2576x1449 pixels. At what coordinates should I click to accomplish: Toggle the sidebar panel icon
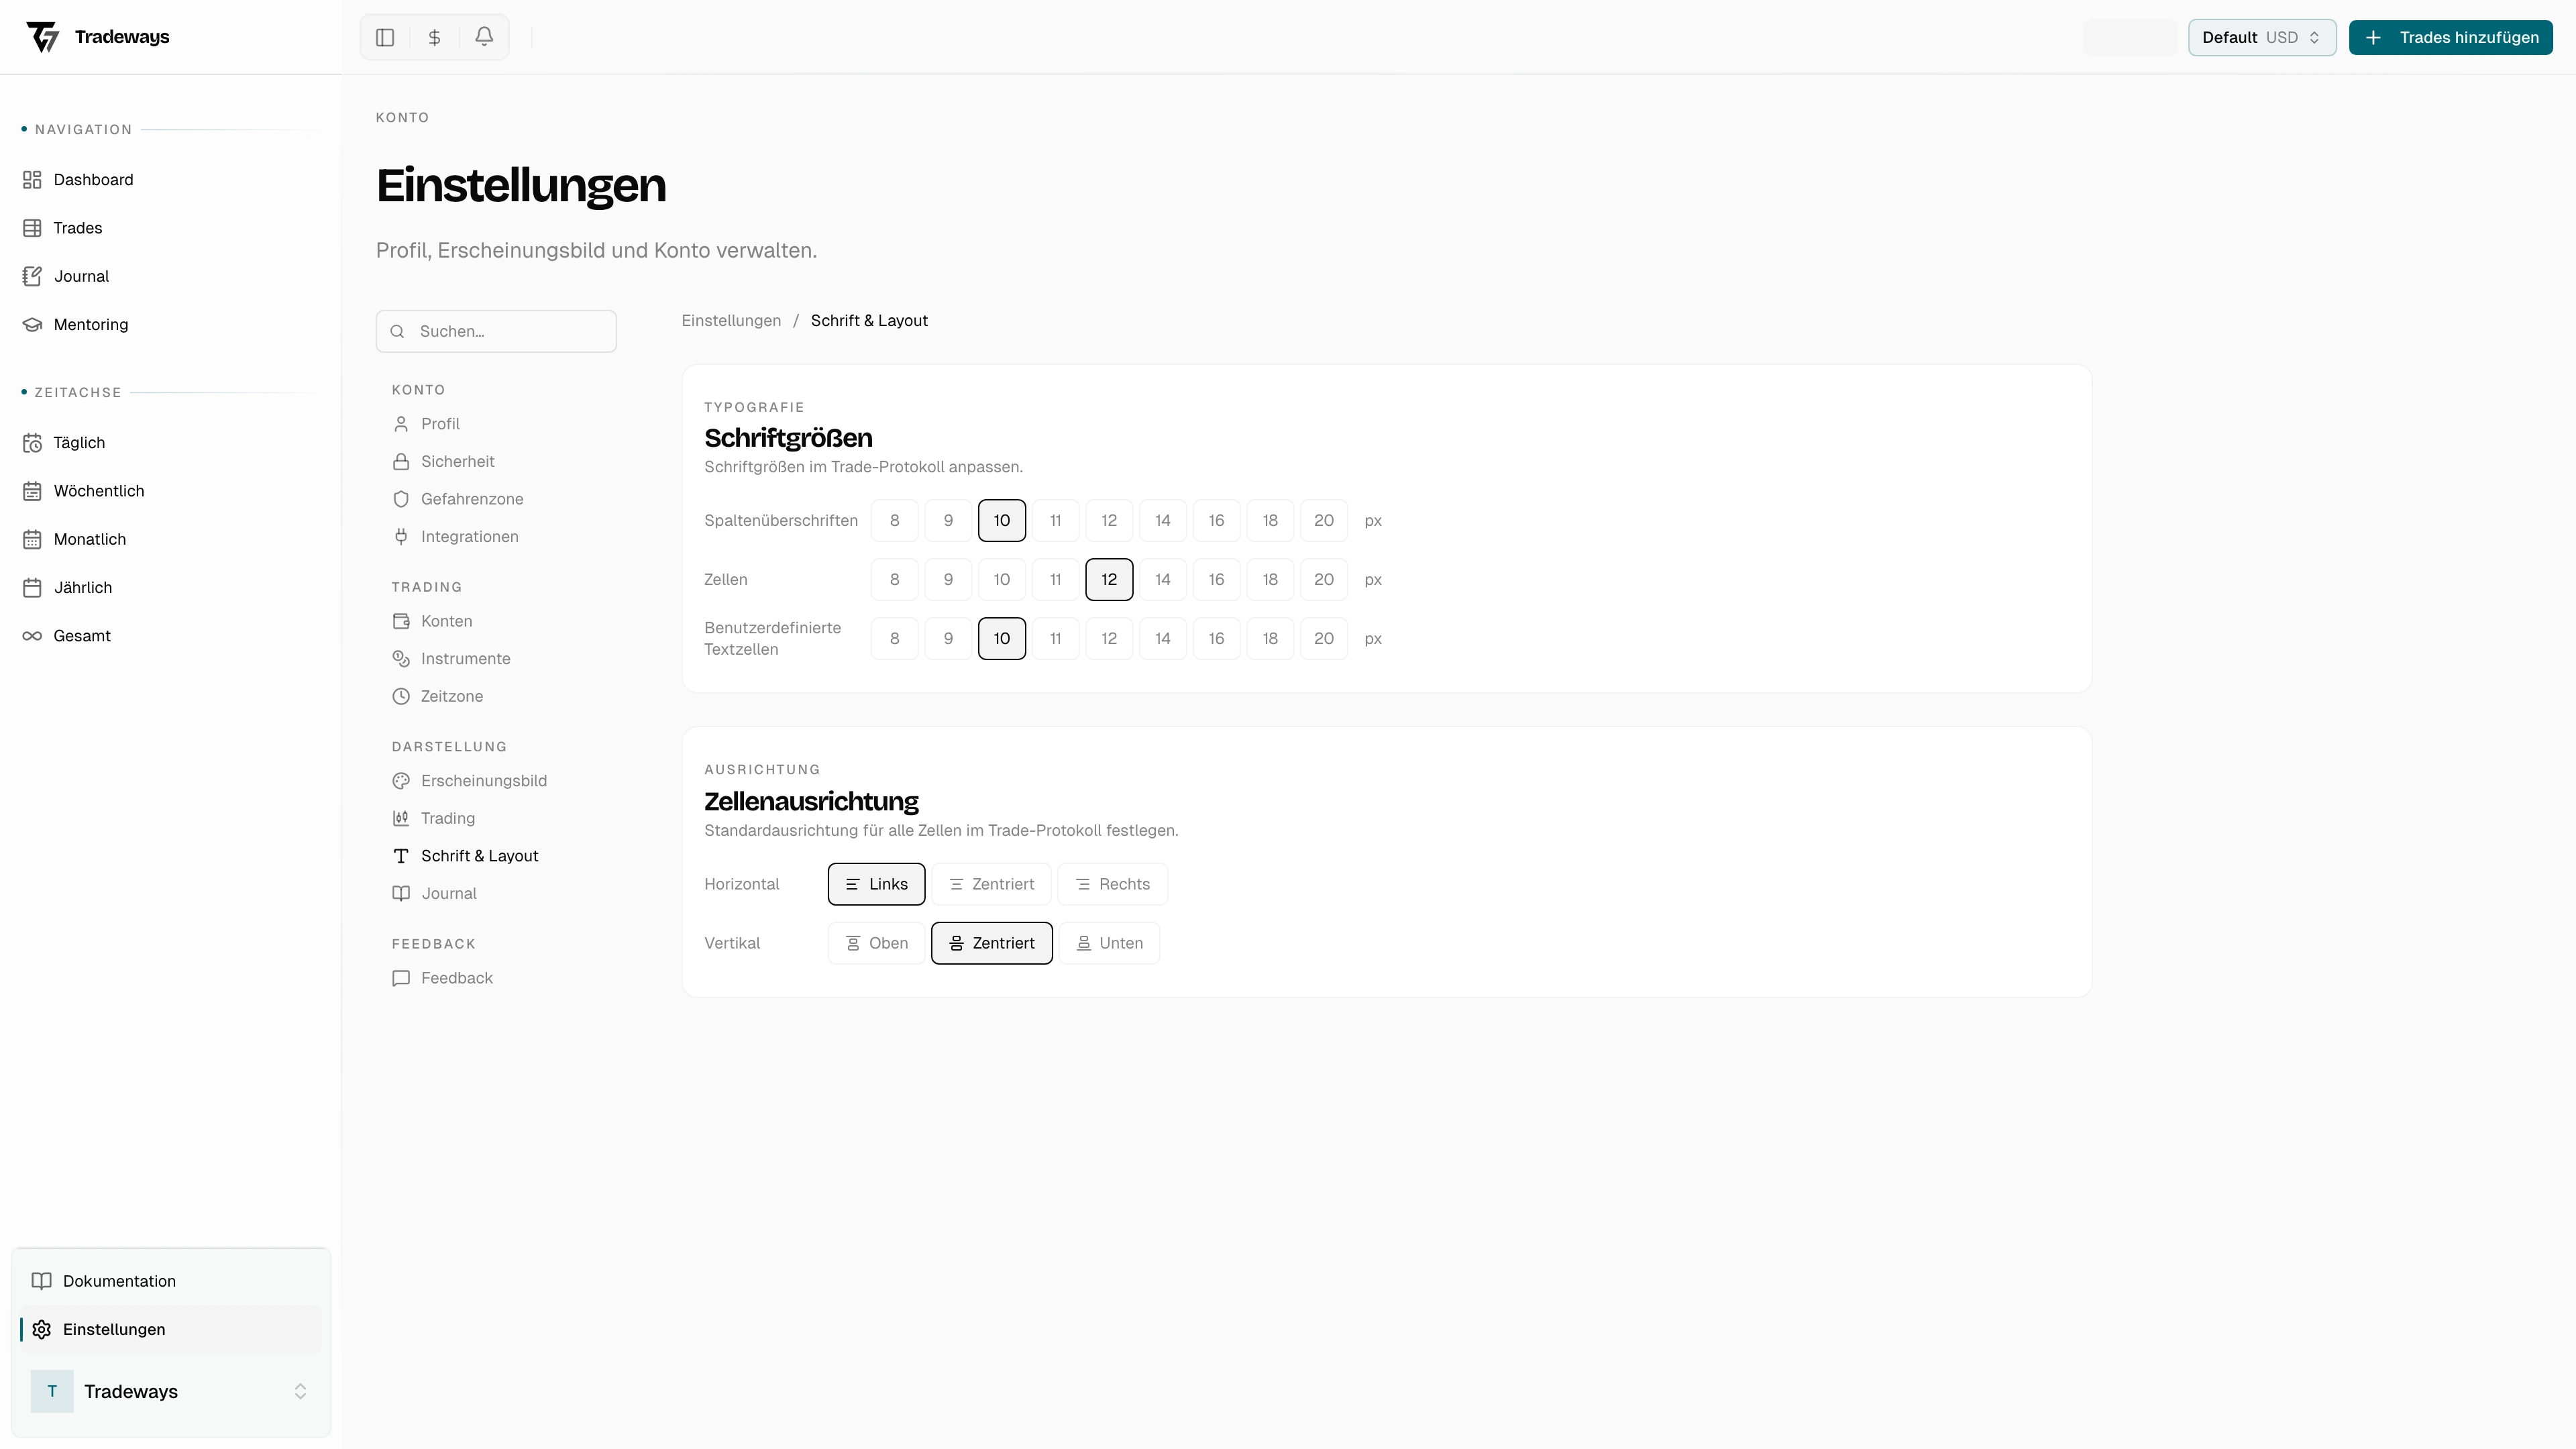point(385,37)
